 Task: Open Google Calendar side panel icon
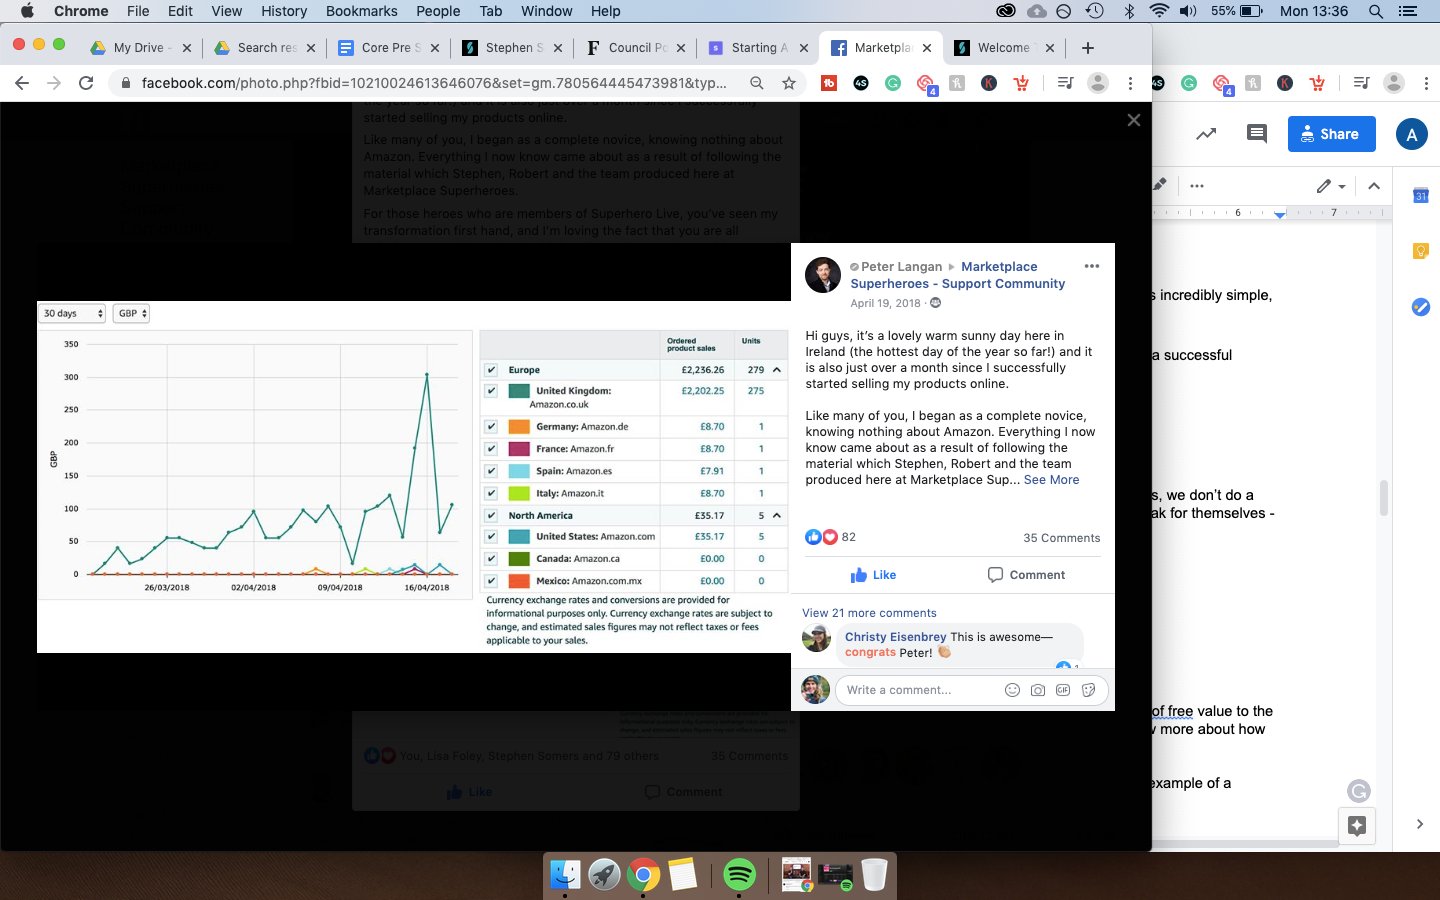(1420, 196)
